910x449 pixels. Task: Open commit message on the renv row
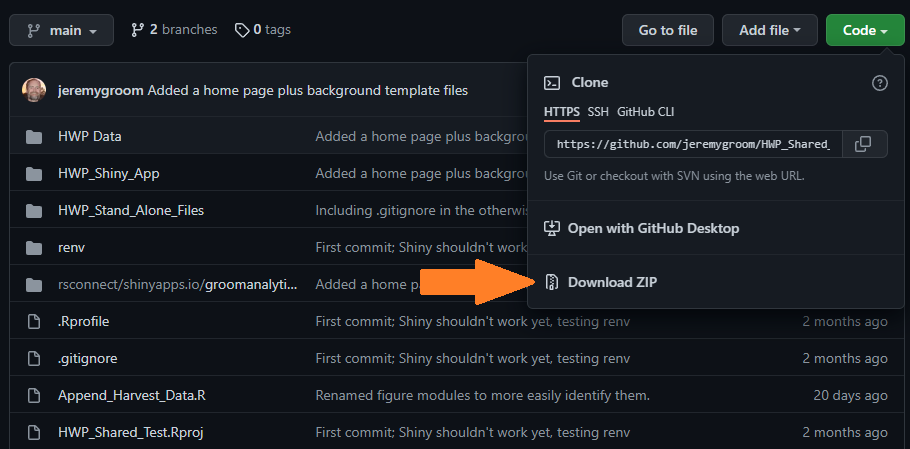point(421,248)
